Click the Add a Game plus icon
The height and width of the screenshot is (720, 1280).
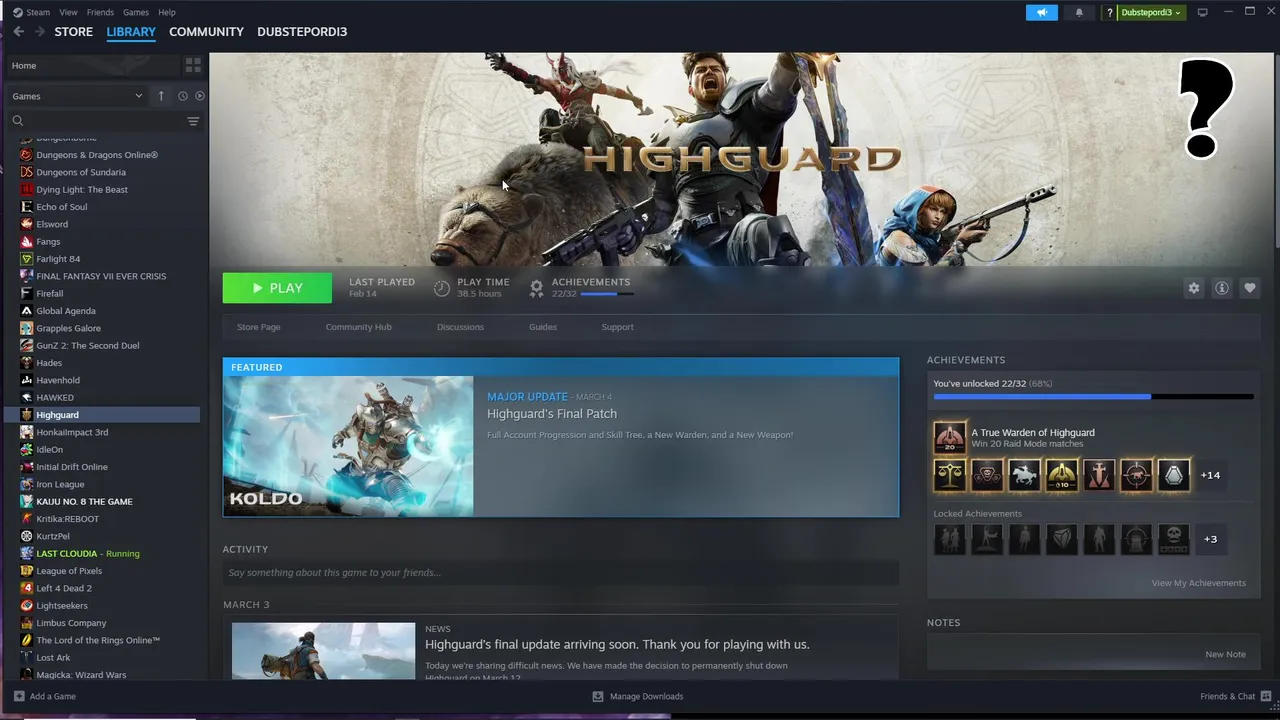click(19, 696)
